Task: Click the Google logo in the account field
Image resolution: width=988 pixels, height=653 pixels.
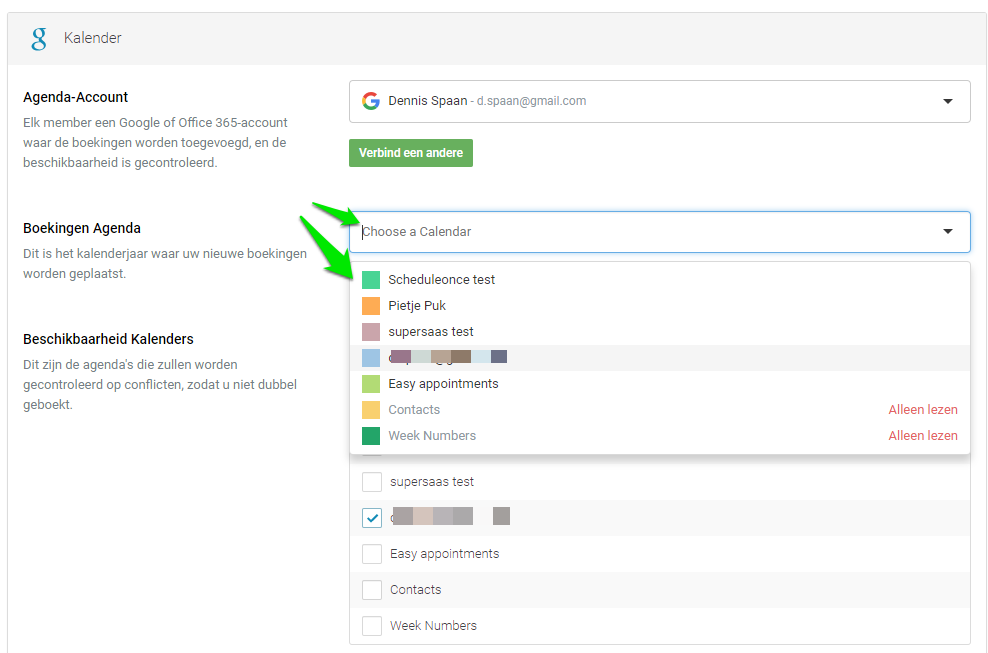Action: click(x=371, y=101)
